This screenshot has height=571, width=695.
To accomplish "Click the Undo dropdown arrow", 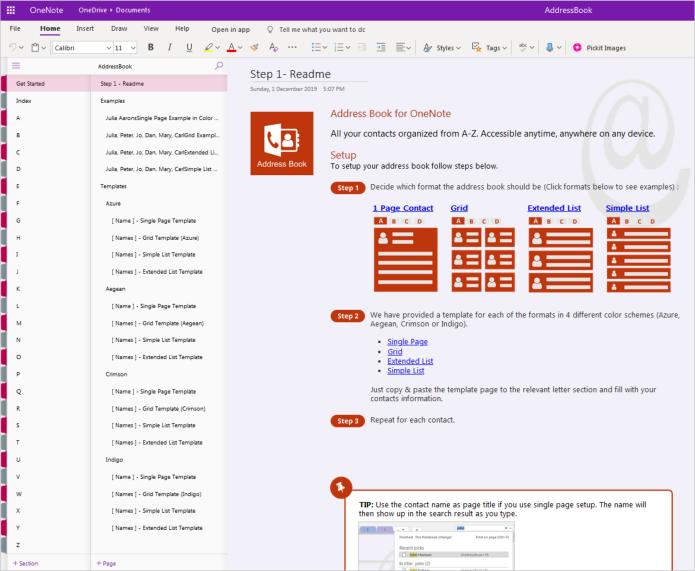I will click(21, 48).
